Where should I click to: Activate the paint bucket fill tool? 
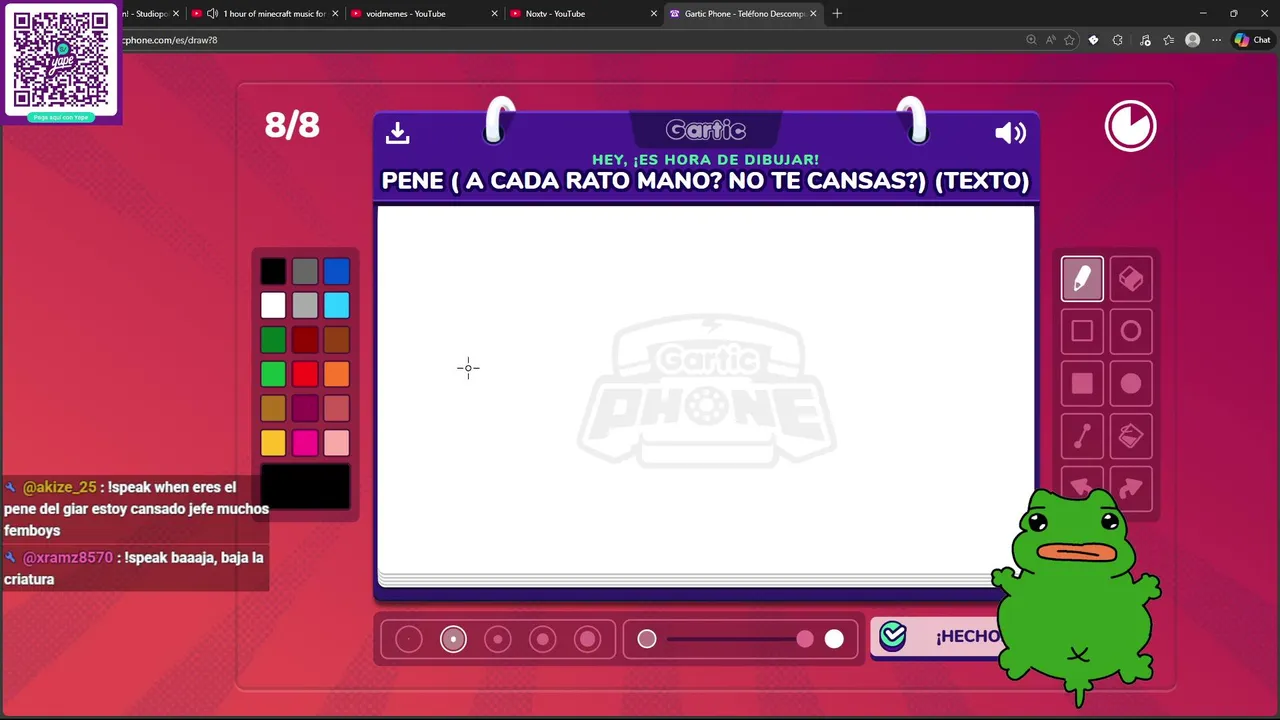click(1131, 435)
